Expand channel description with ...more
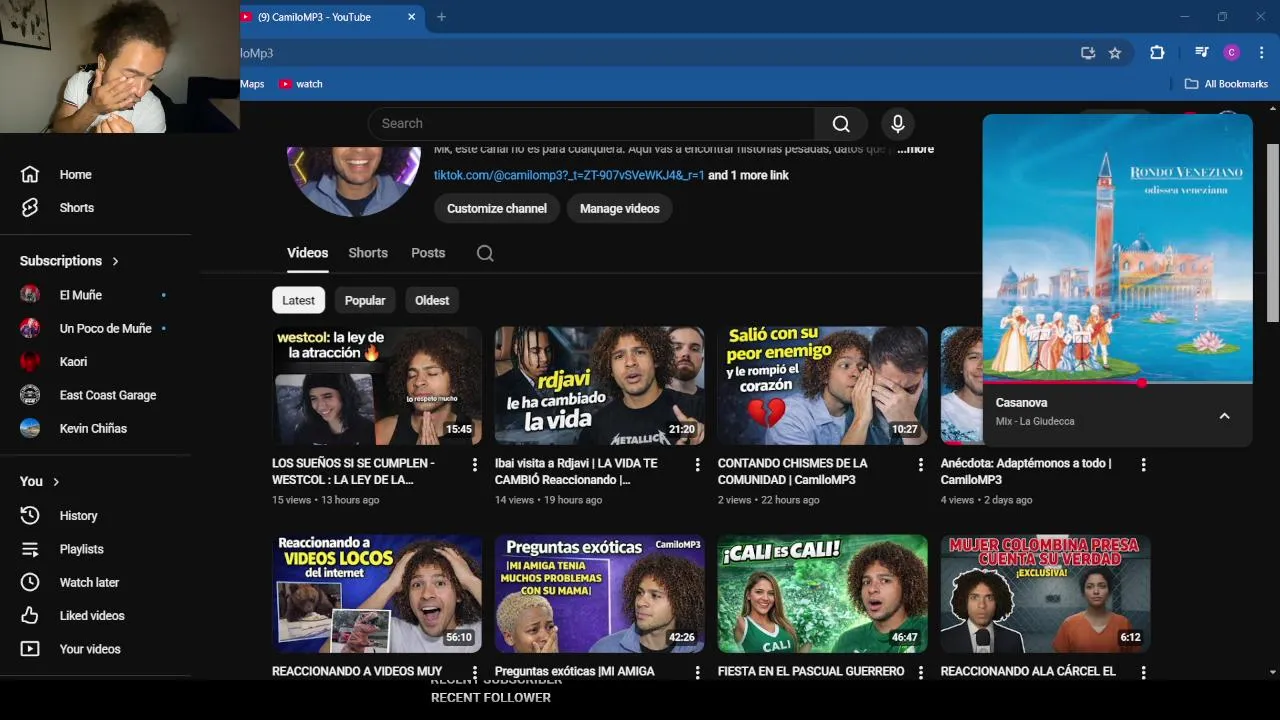 pyautogui.click(x=915, y=149)
